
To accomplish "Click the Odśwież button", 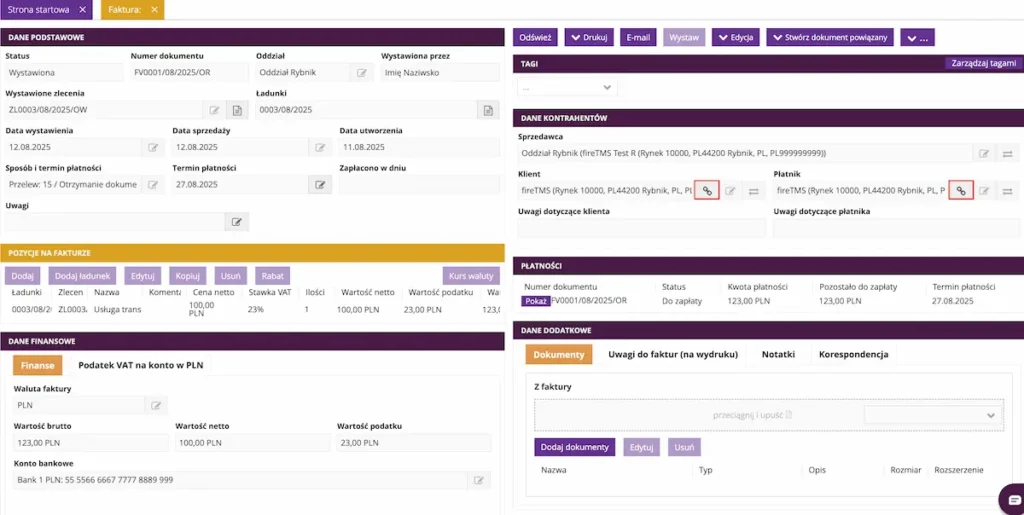I will tap(536, 37).
